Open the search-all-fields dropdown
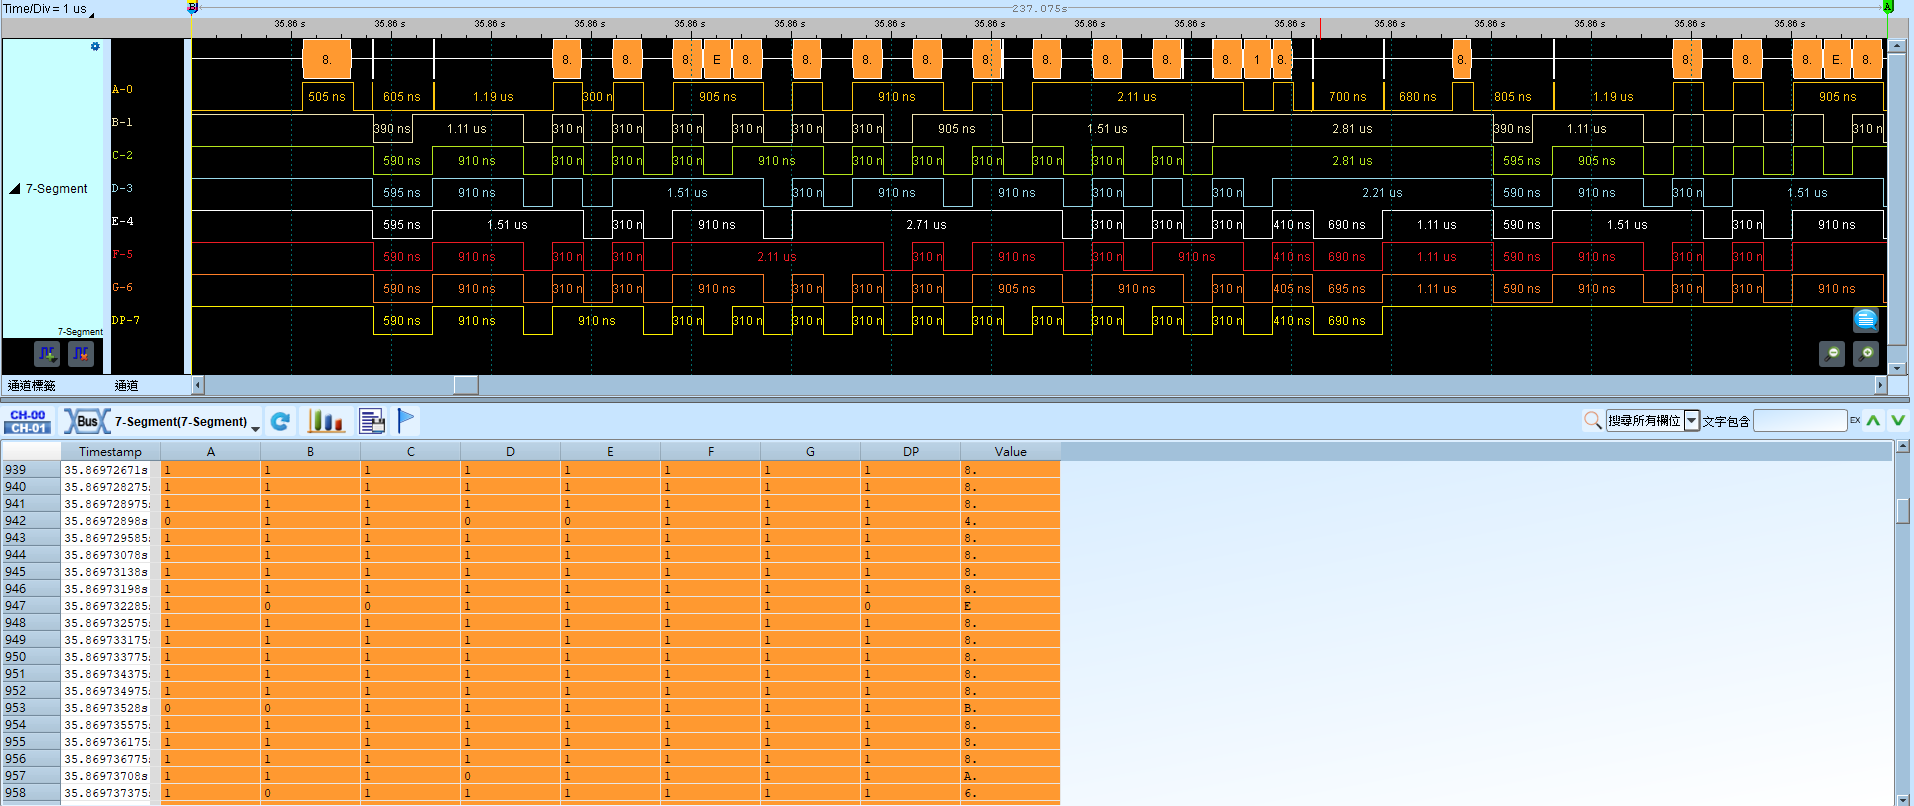This screenshot has width=1914, height=806. [1692, 421]
